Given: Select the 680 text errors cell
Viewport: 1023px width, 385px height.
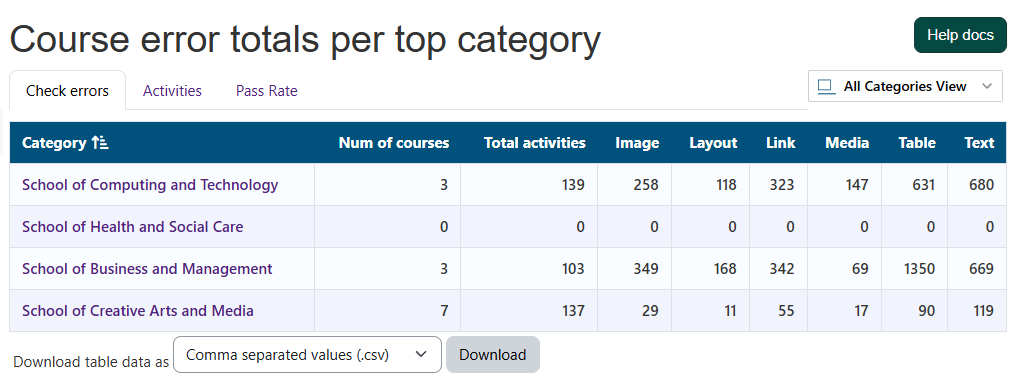Looking at the screenshot, I should pos(977,185).
